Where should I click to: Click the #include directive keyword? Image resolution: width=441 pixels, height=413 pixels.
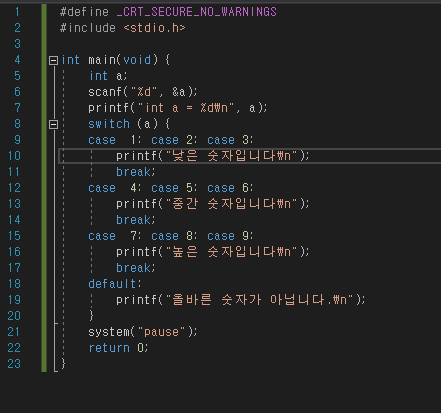click(88, 28)
